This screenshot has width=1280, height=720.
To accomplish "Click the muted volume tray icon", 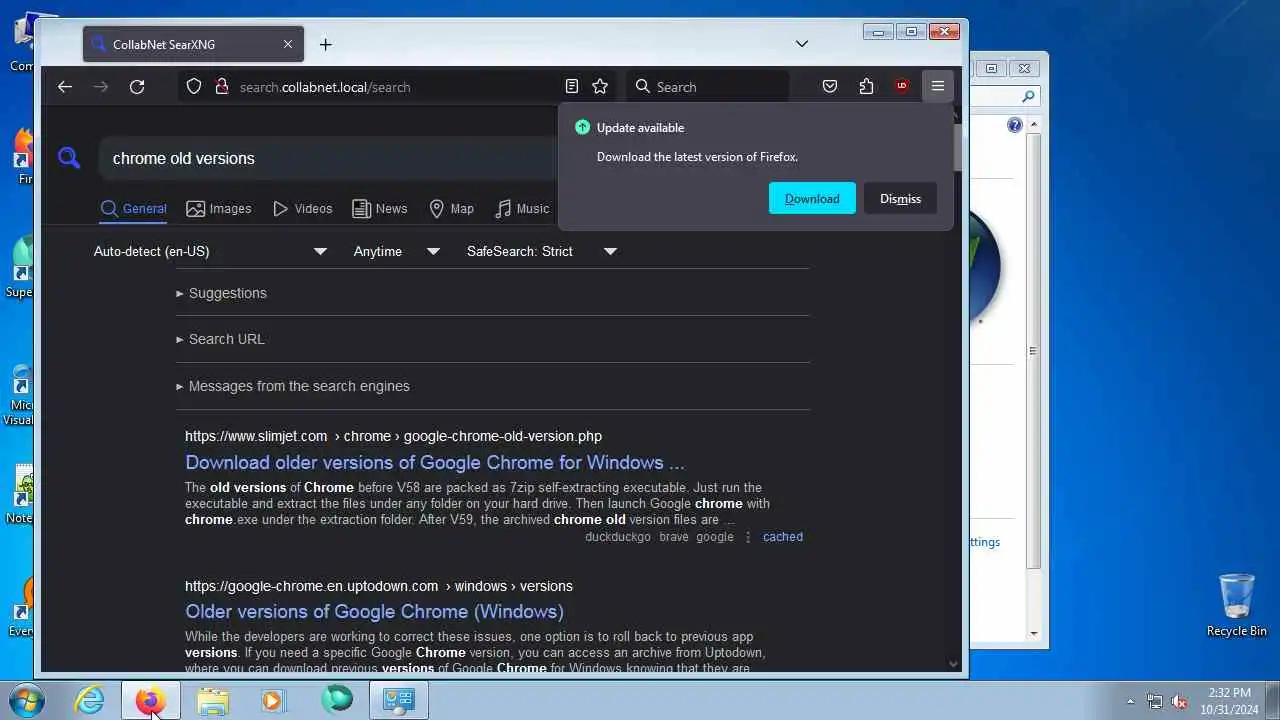I will tap(1179, 702).
